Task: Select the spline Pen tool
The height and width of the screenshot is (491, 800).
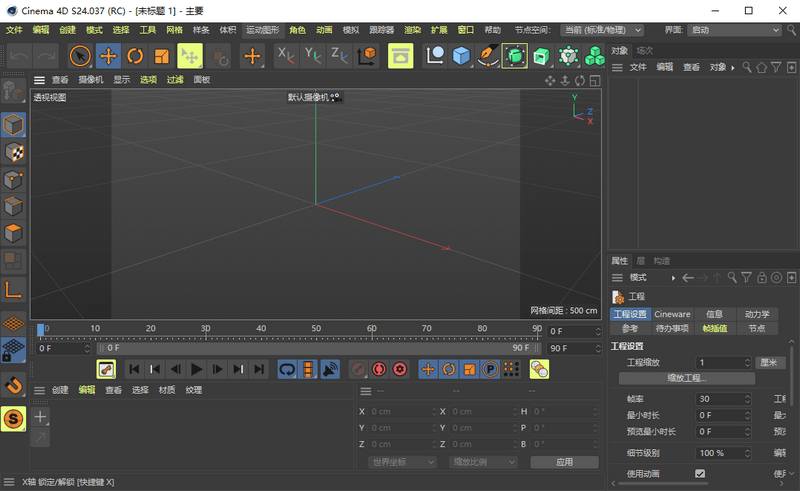Action: pos(488,56)
